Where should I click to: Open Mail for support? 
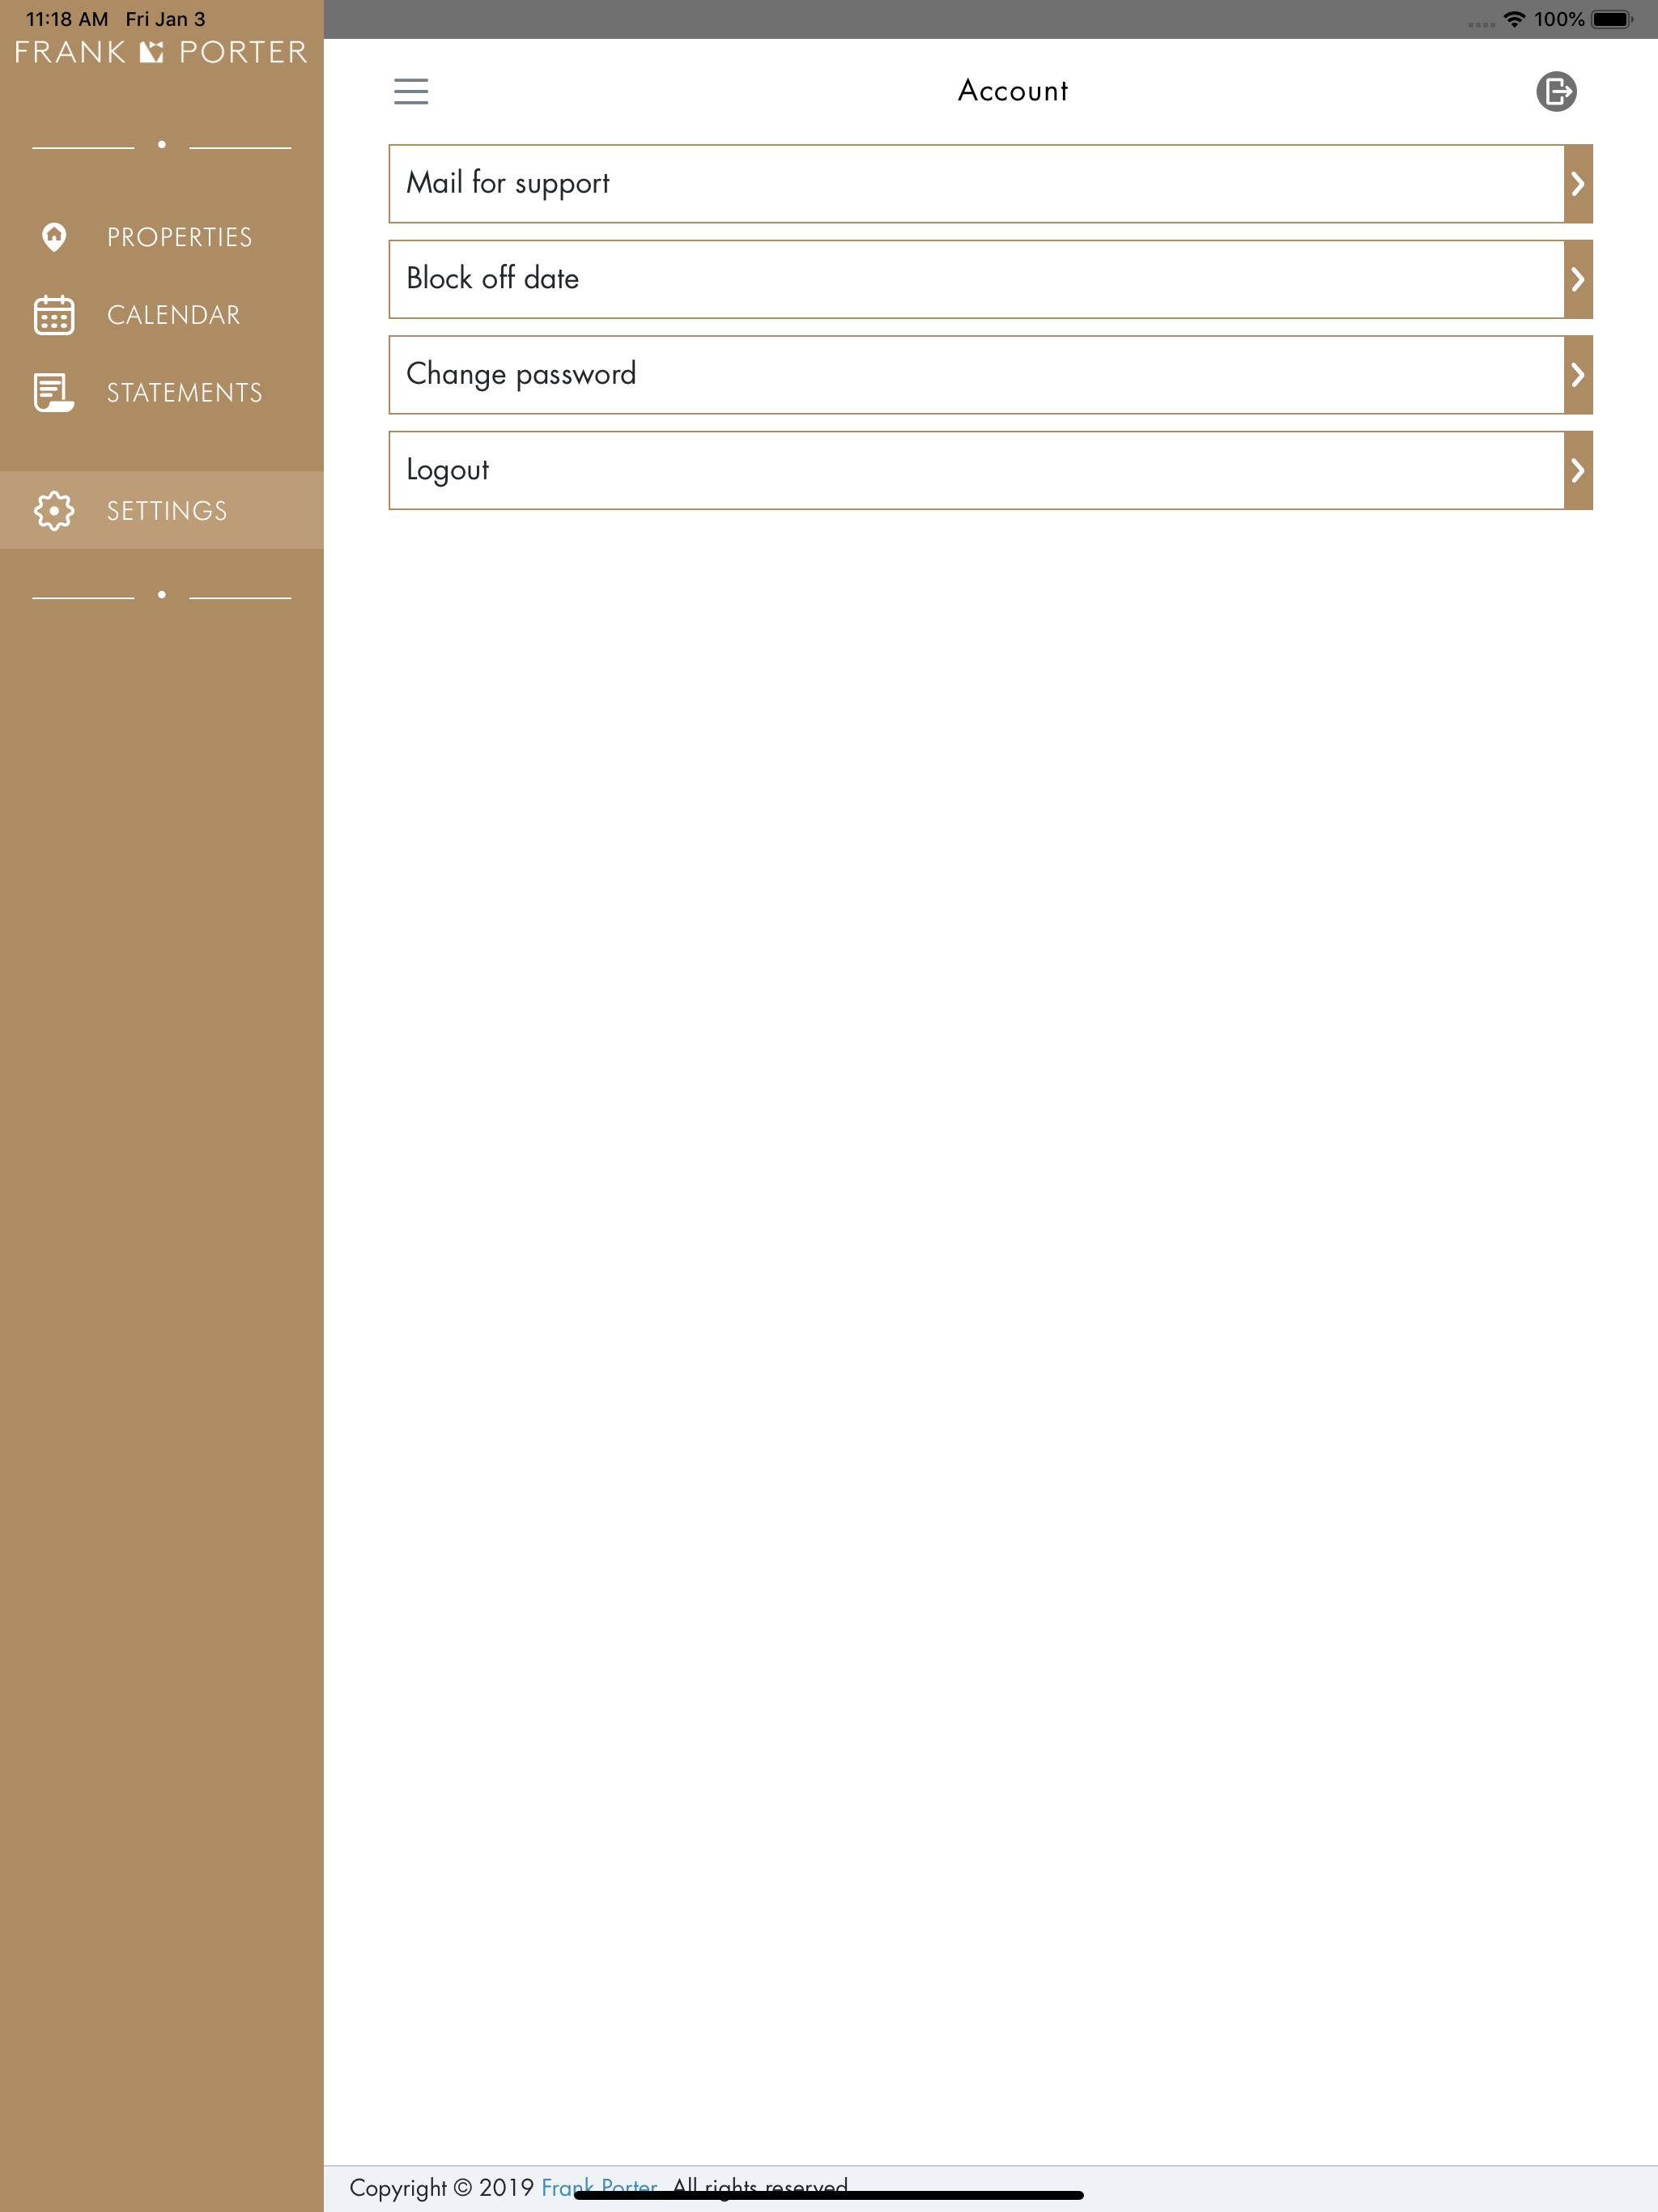click(990, 184)
